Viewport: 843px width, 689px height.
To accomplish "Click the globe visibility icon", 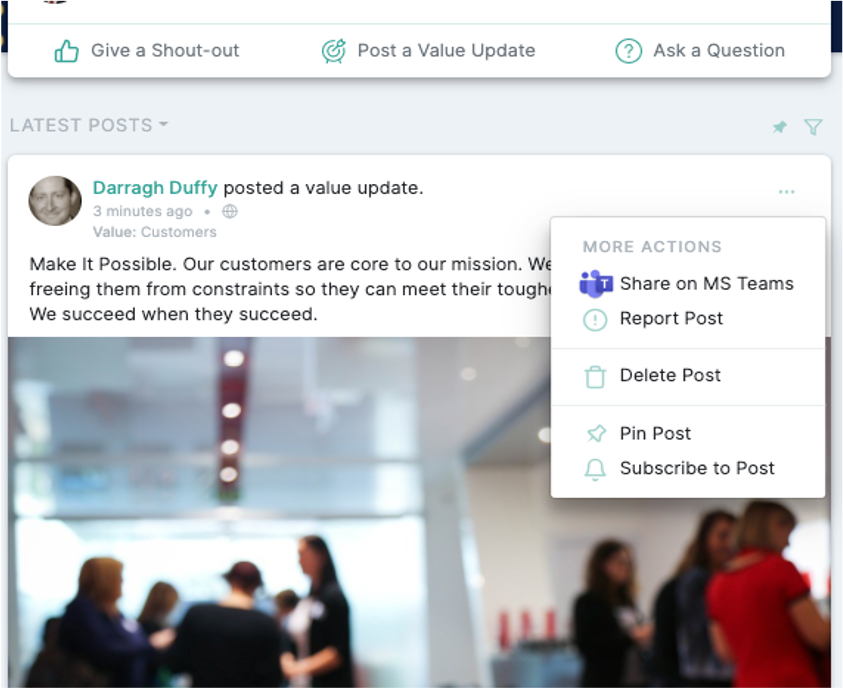I will 230,212.
